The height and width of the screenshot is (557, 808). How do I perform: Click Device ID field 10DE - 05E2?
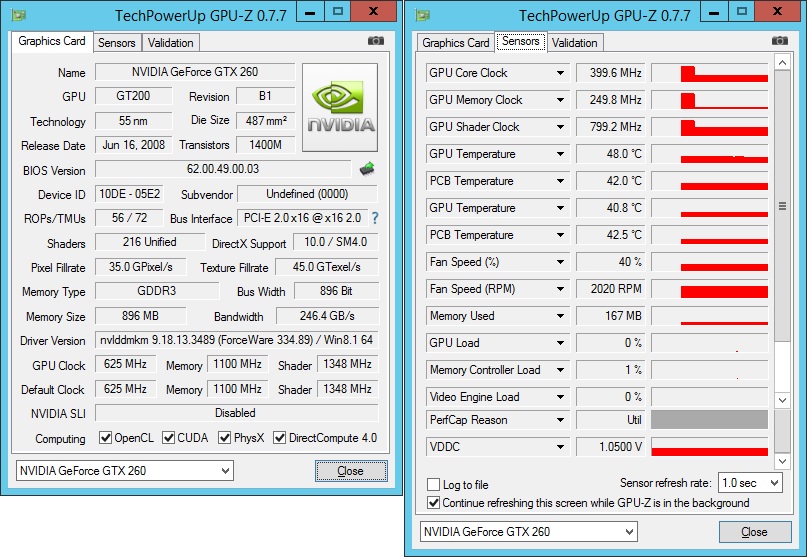point(129,194)
